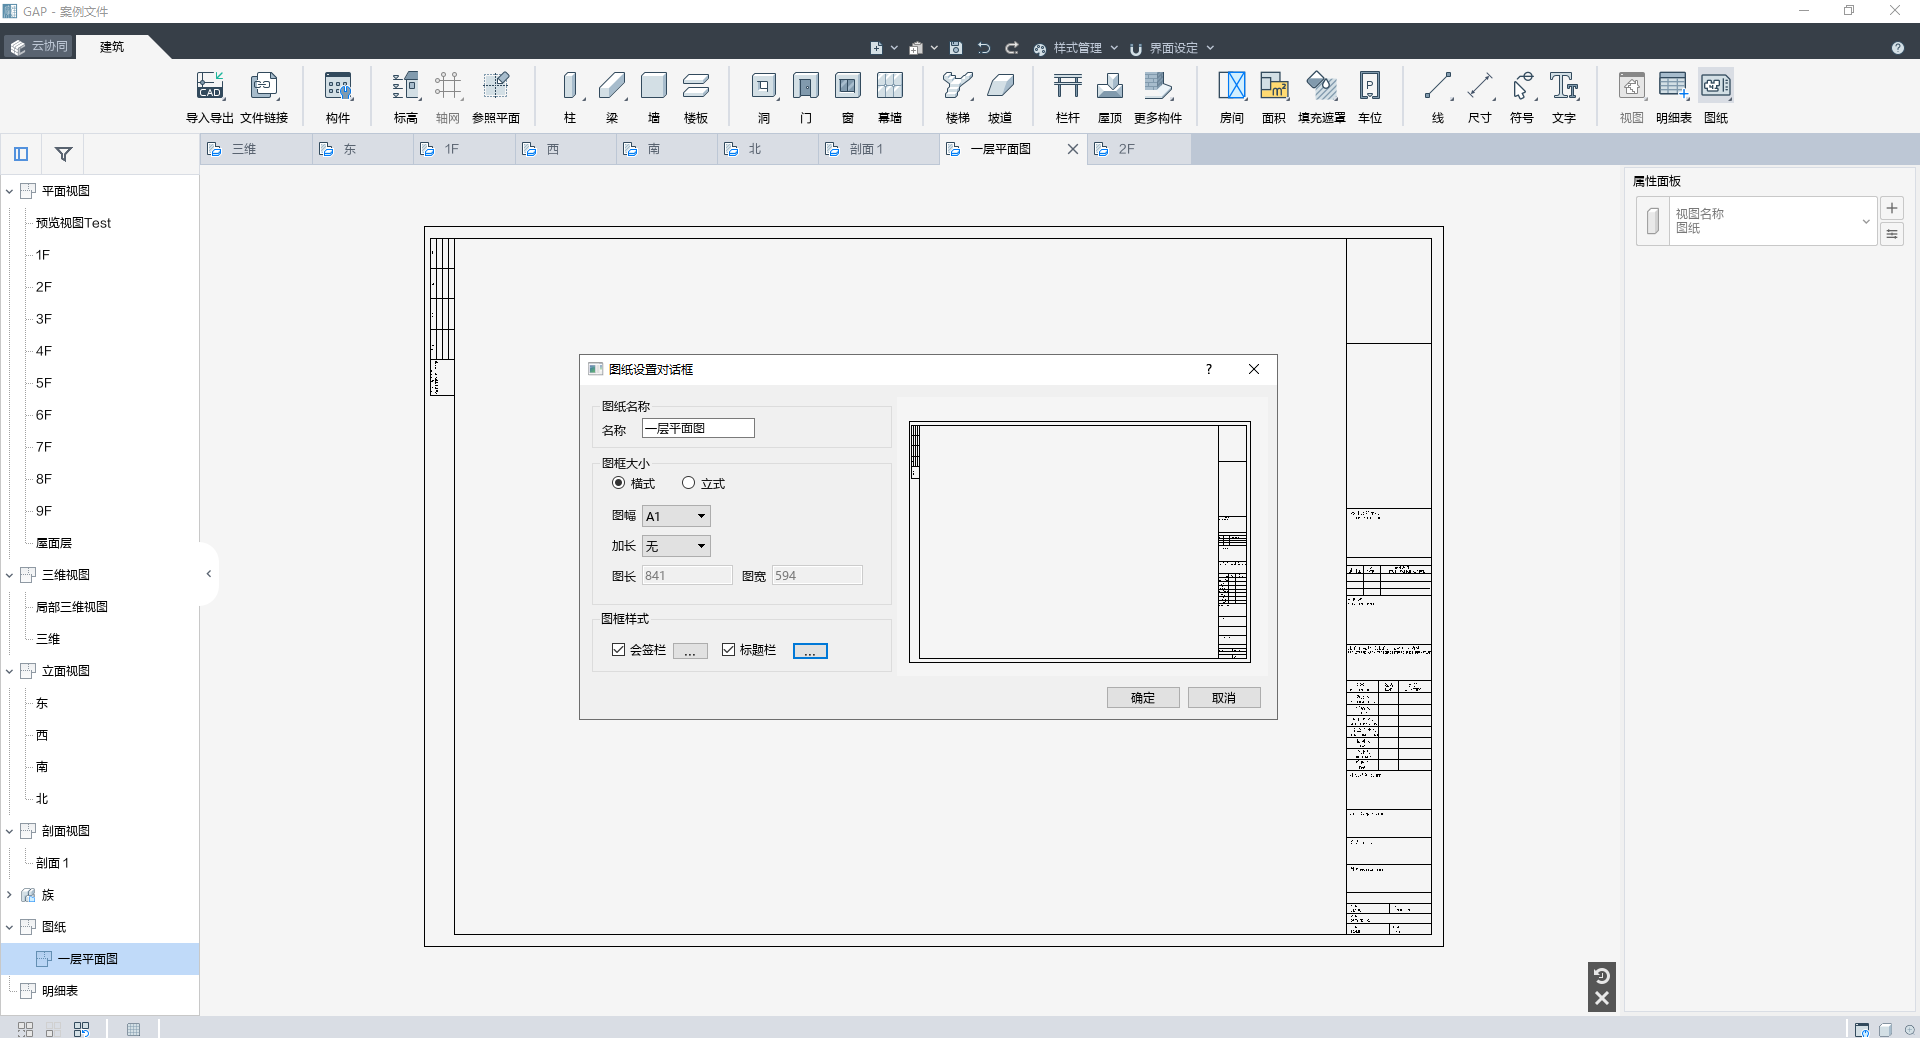Click the dialog help question mark
This screenshot has height=1038, width=1920.
(1208, 369)
